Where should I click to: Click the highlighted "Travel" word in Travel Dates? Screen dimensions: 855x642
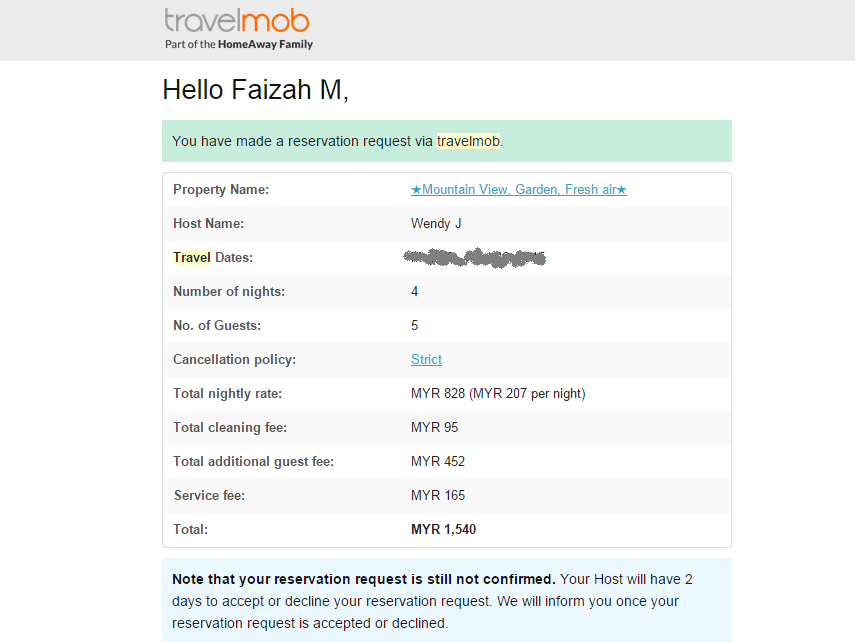[192, 258]
